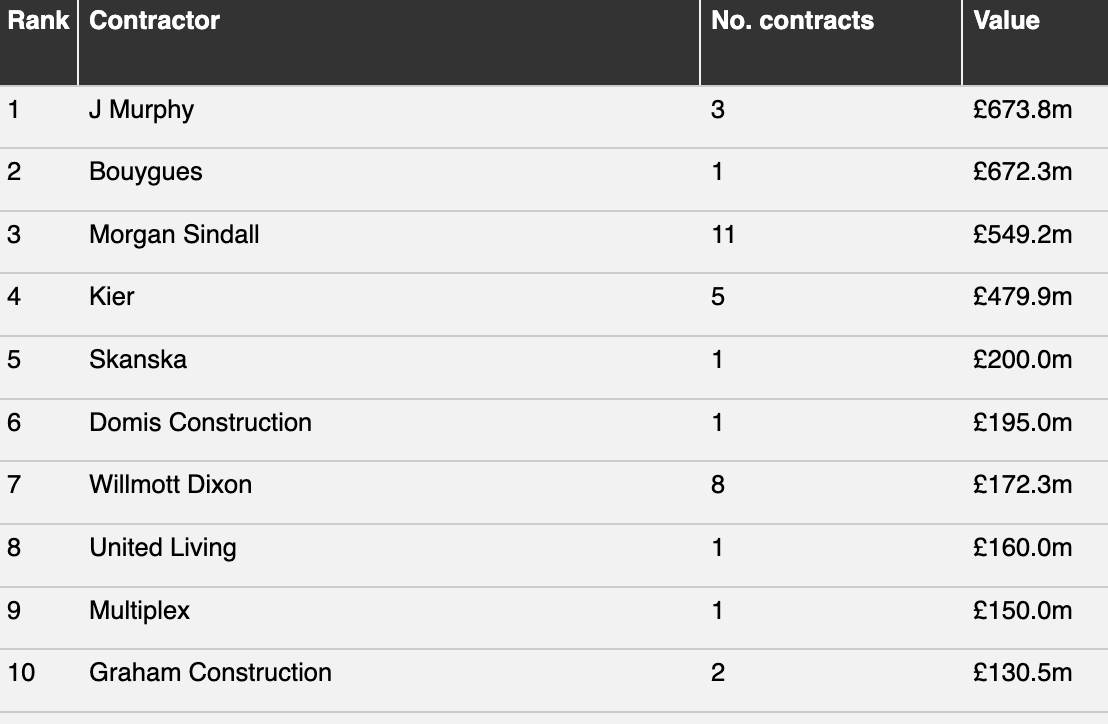Select the Morgan Sindall contractor name
Screen dimensions: 1108x724
pos(174,235)
